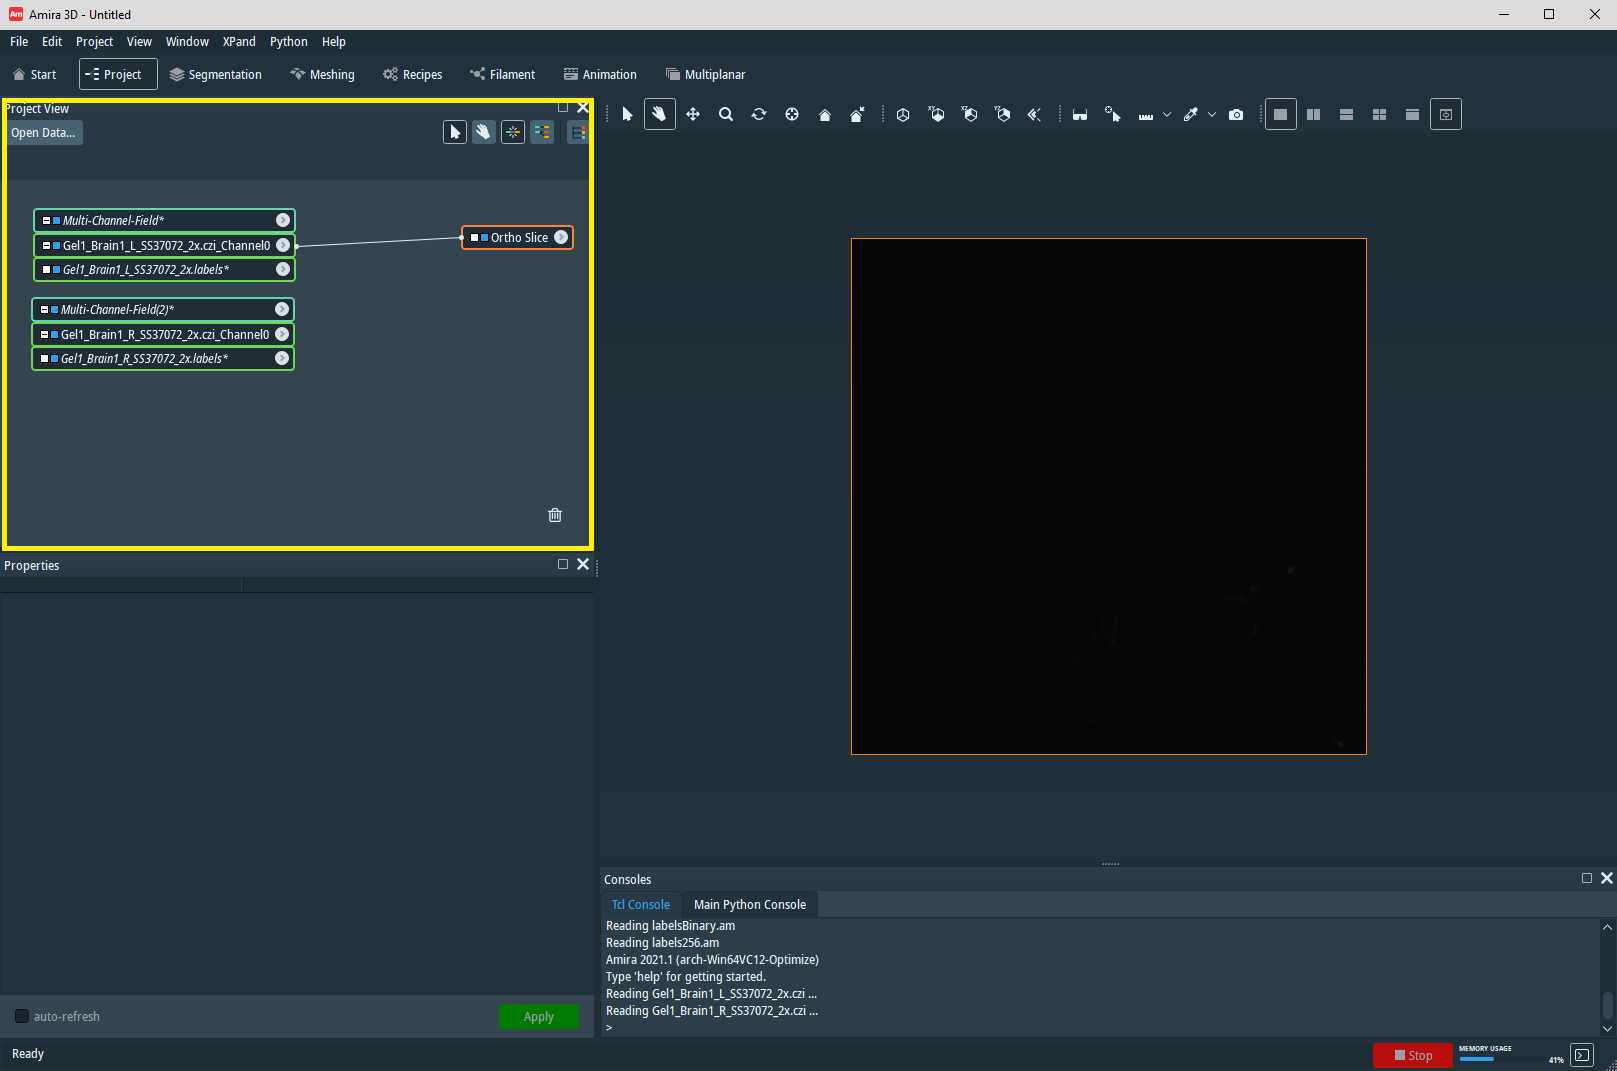This screenshot has width=1617, height=1071.
Task: Switch to Segmentation workroom tab
Action: pyautogui.click(x=215, y=75)
